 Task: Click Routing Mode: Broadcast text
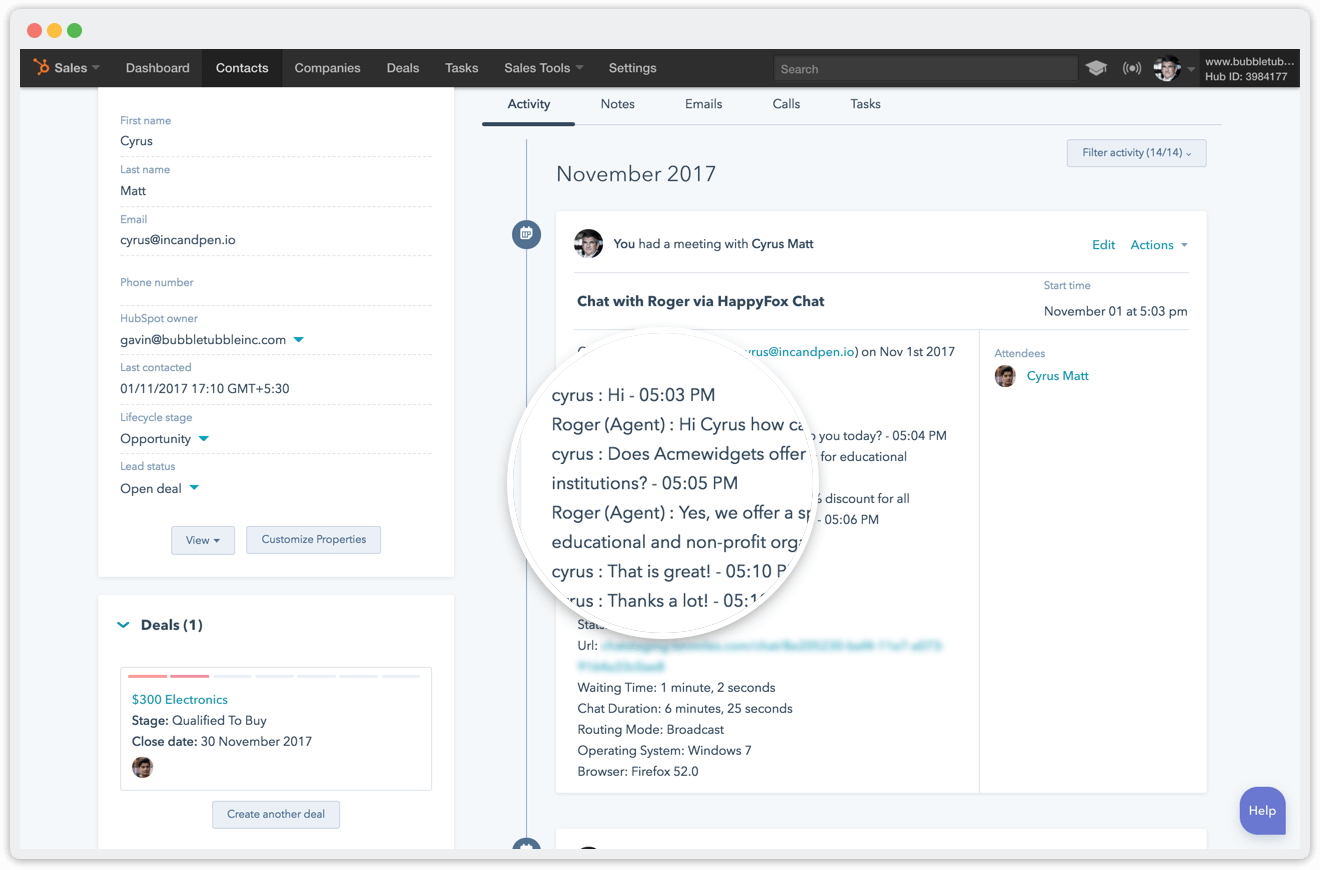click(x=651, y=730)
